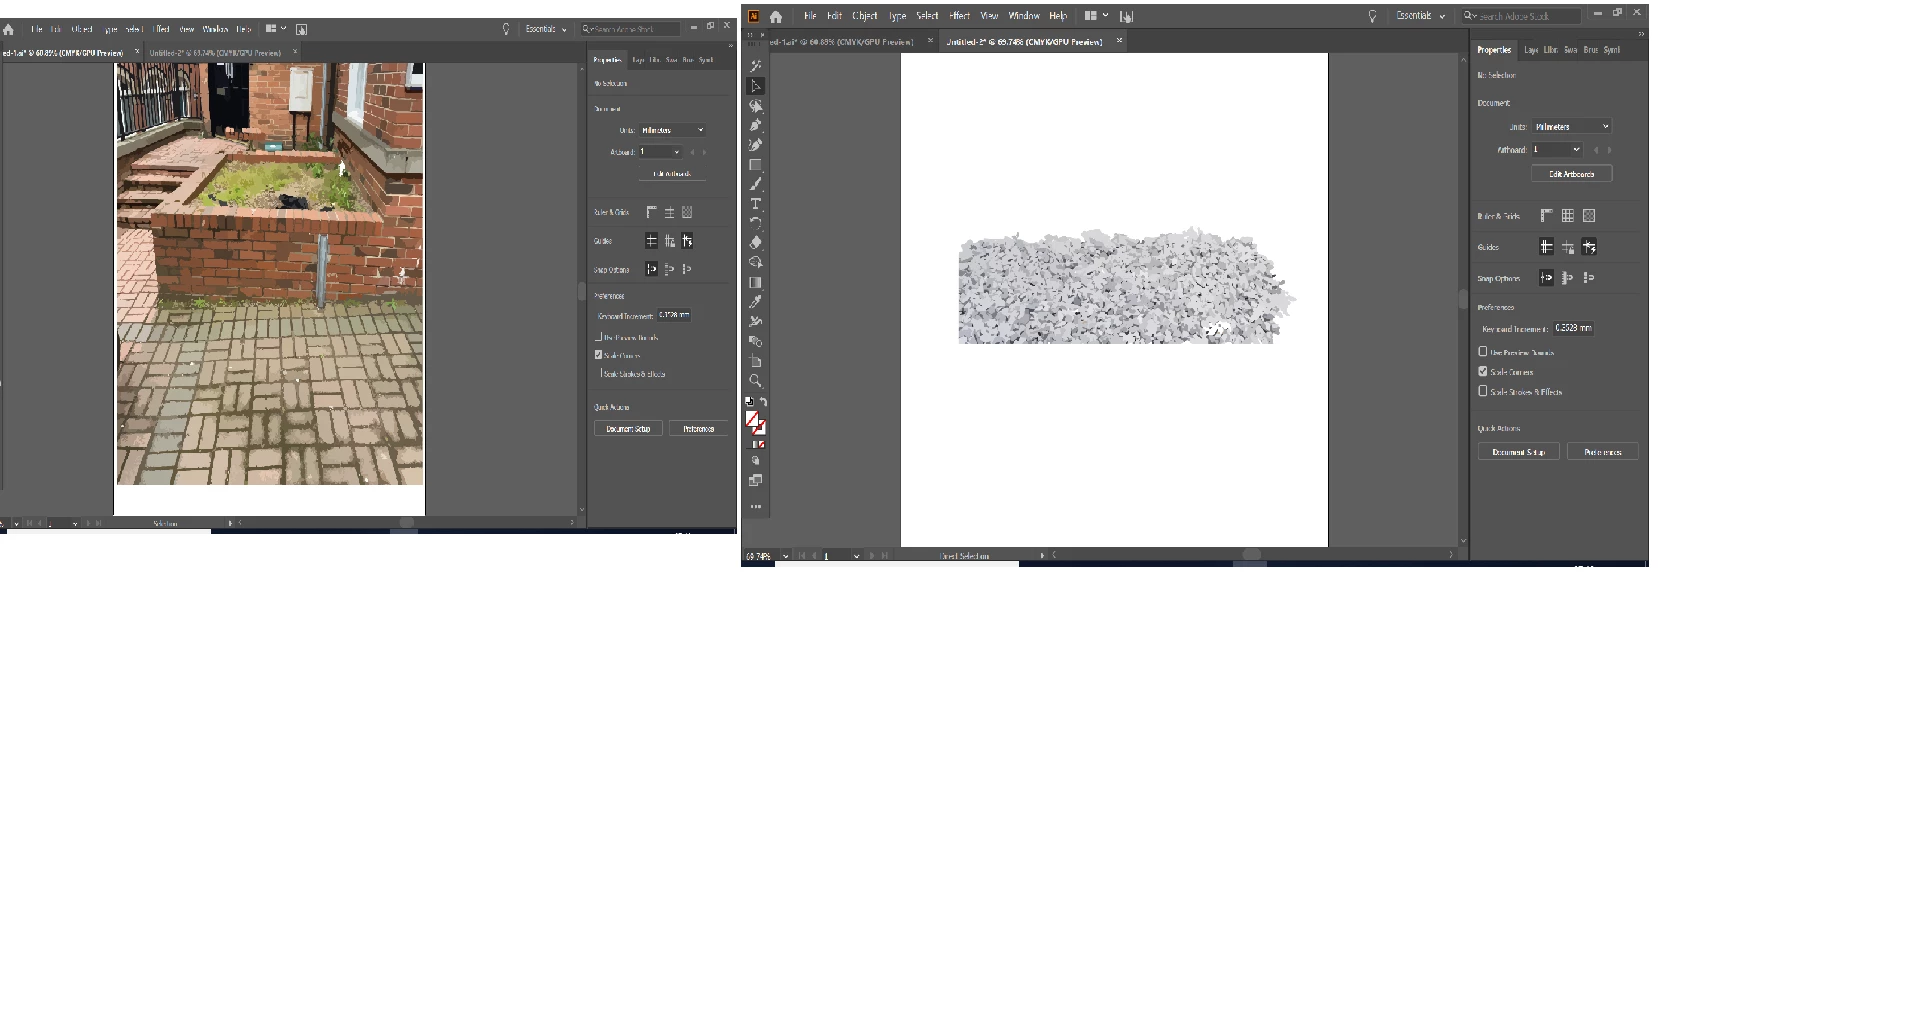Image resolution: width=1920 pixels, height=1031 pixels.
Task: Click Home icon in right window
Action: [x=776, y=16]
